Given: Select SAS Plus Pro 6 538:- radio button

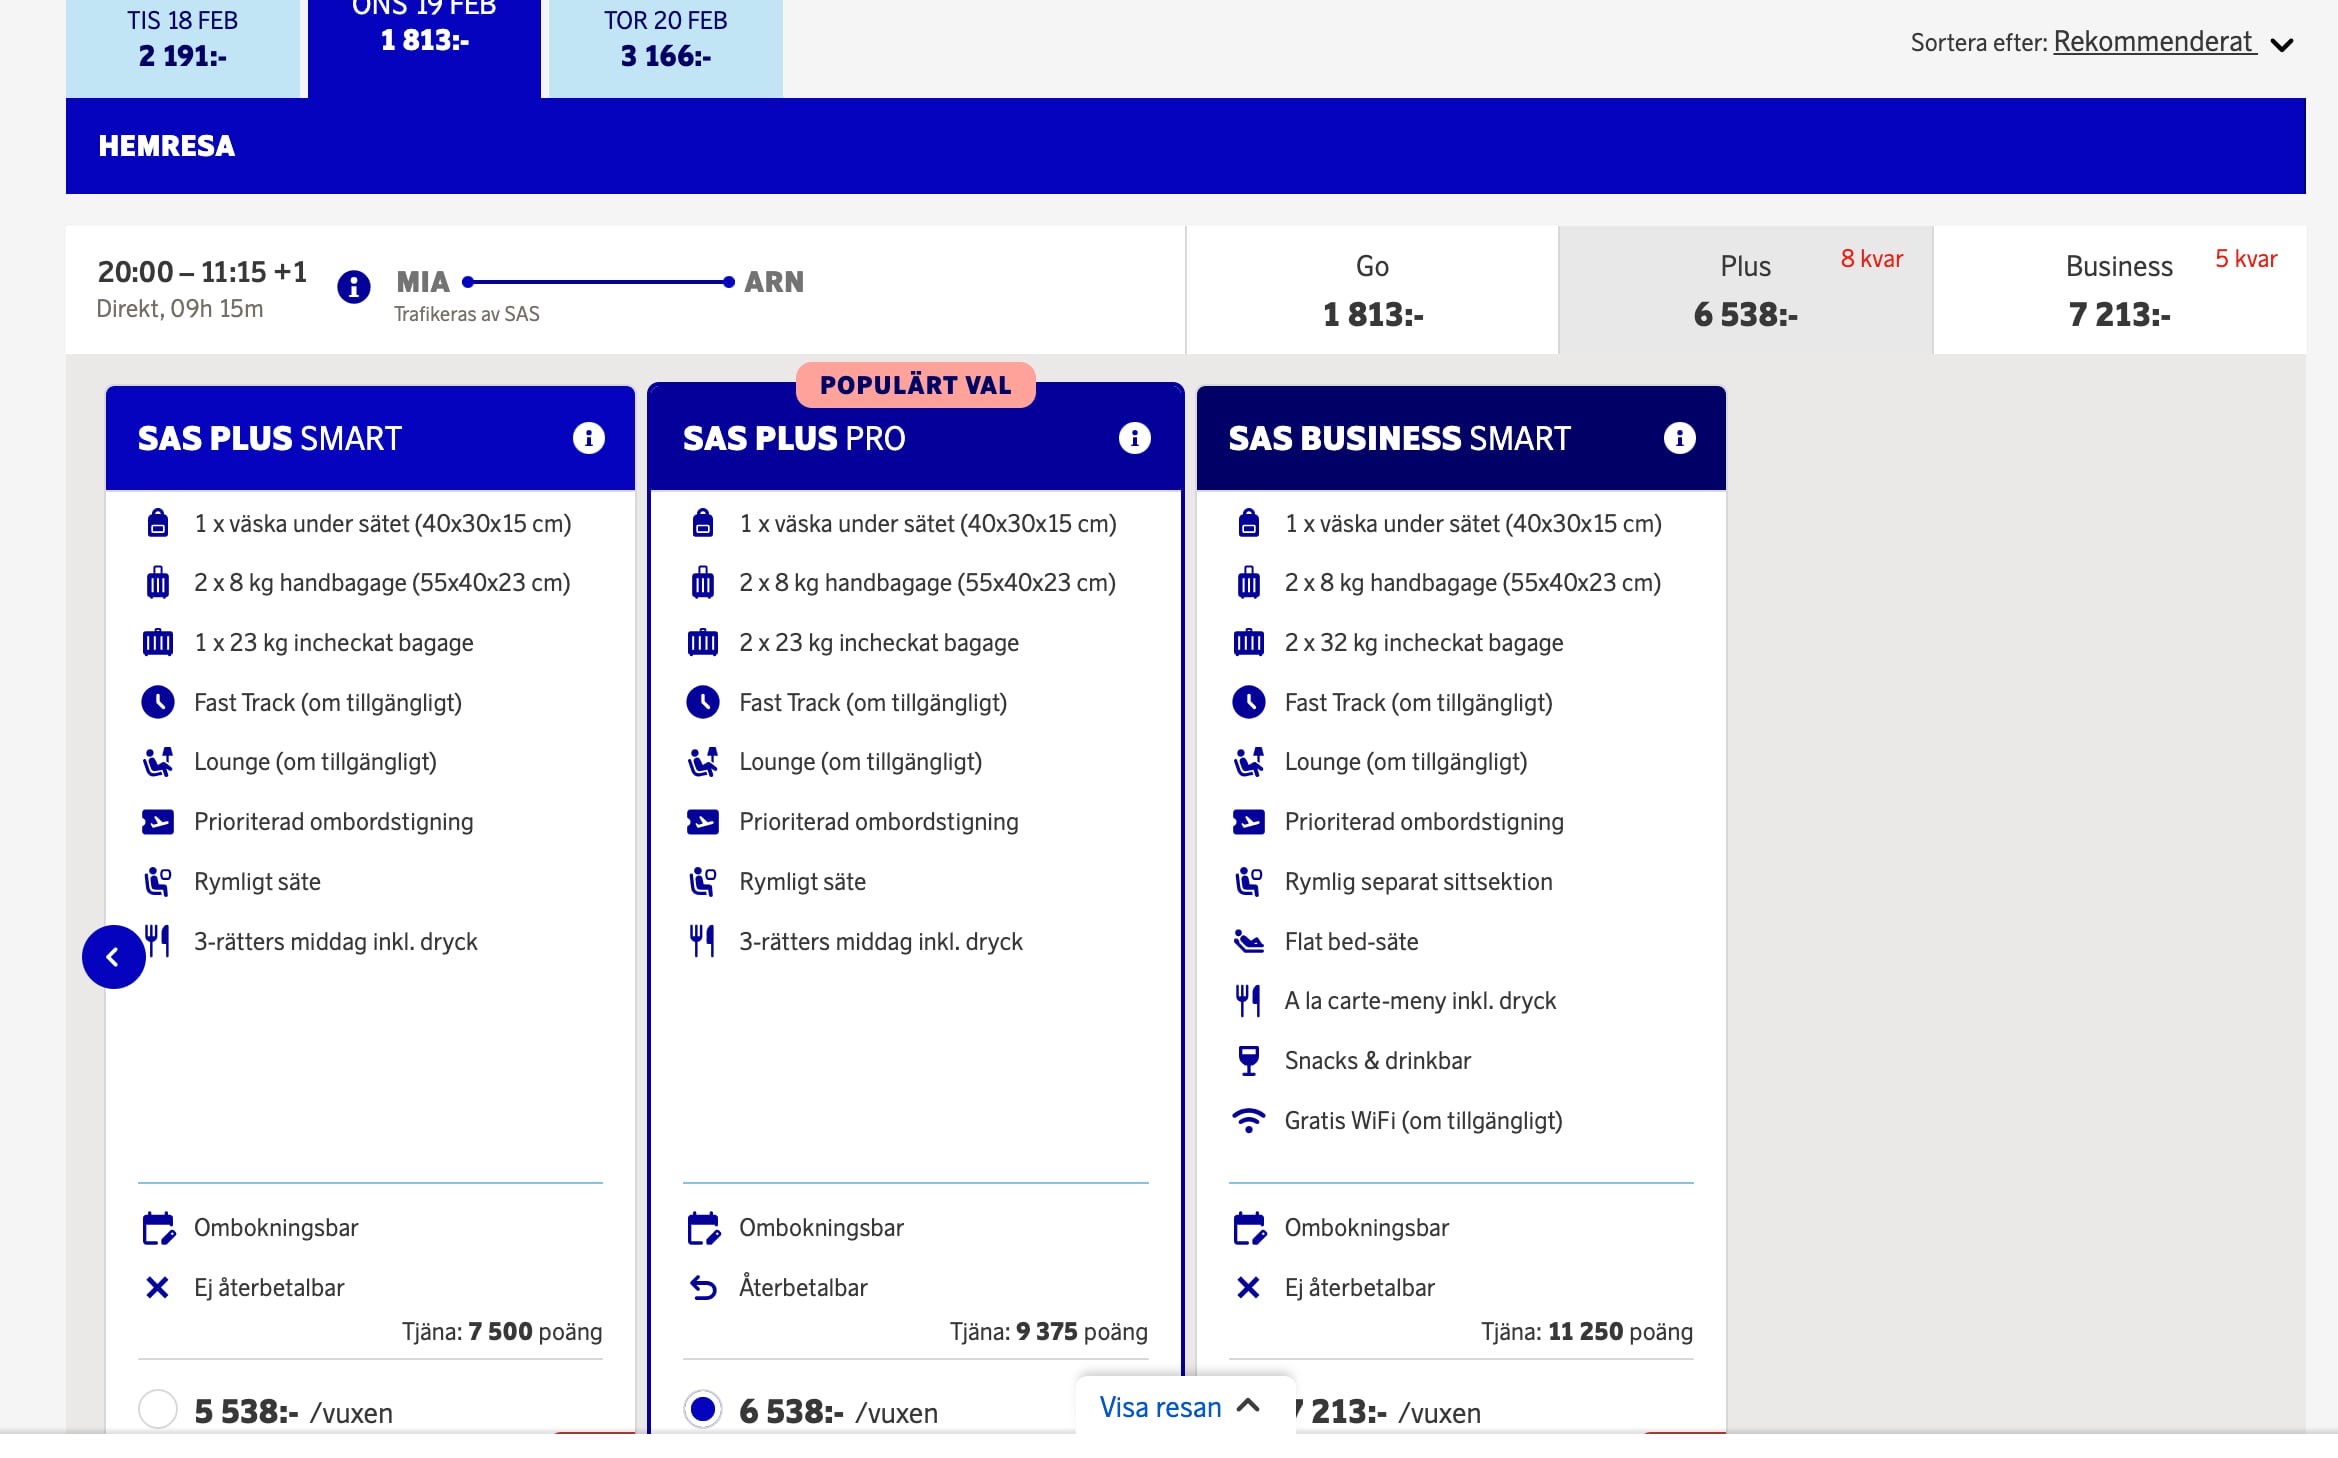Looking at the screenshot, I should [x=703, y=1410].
